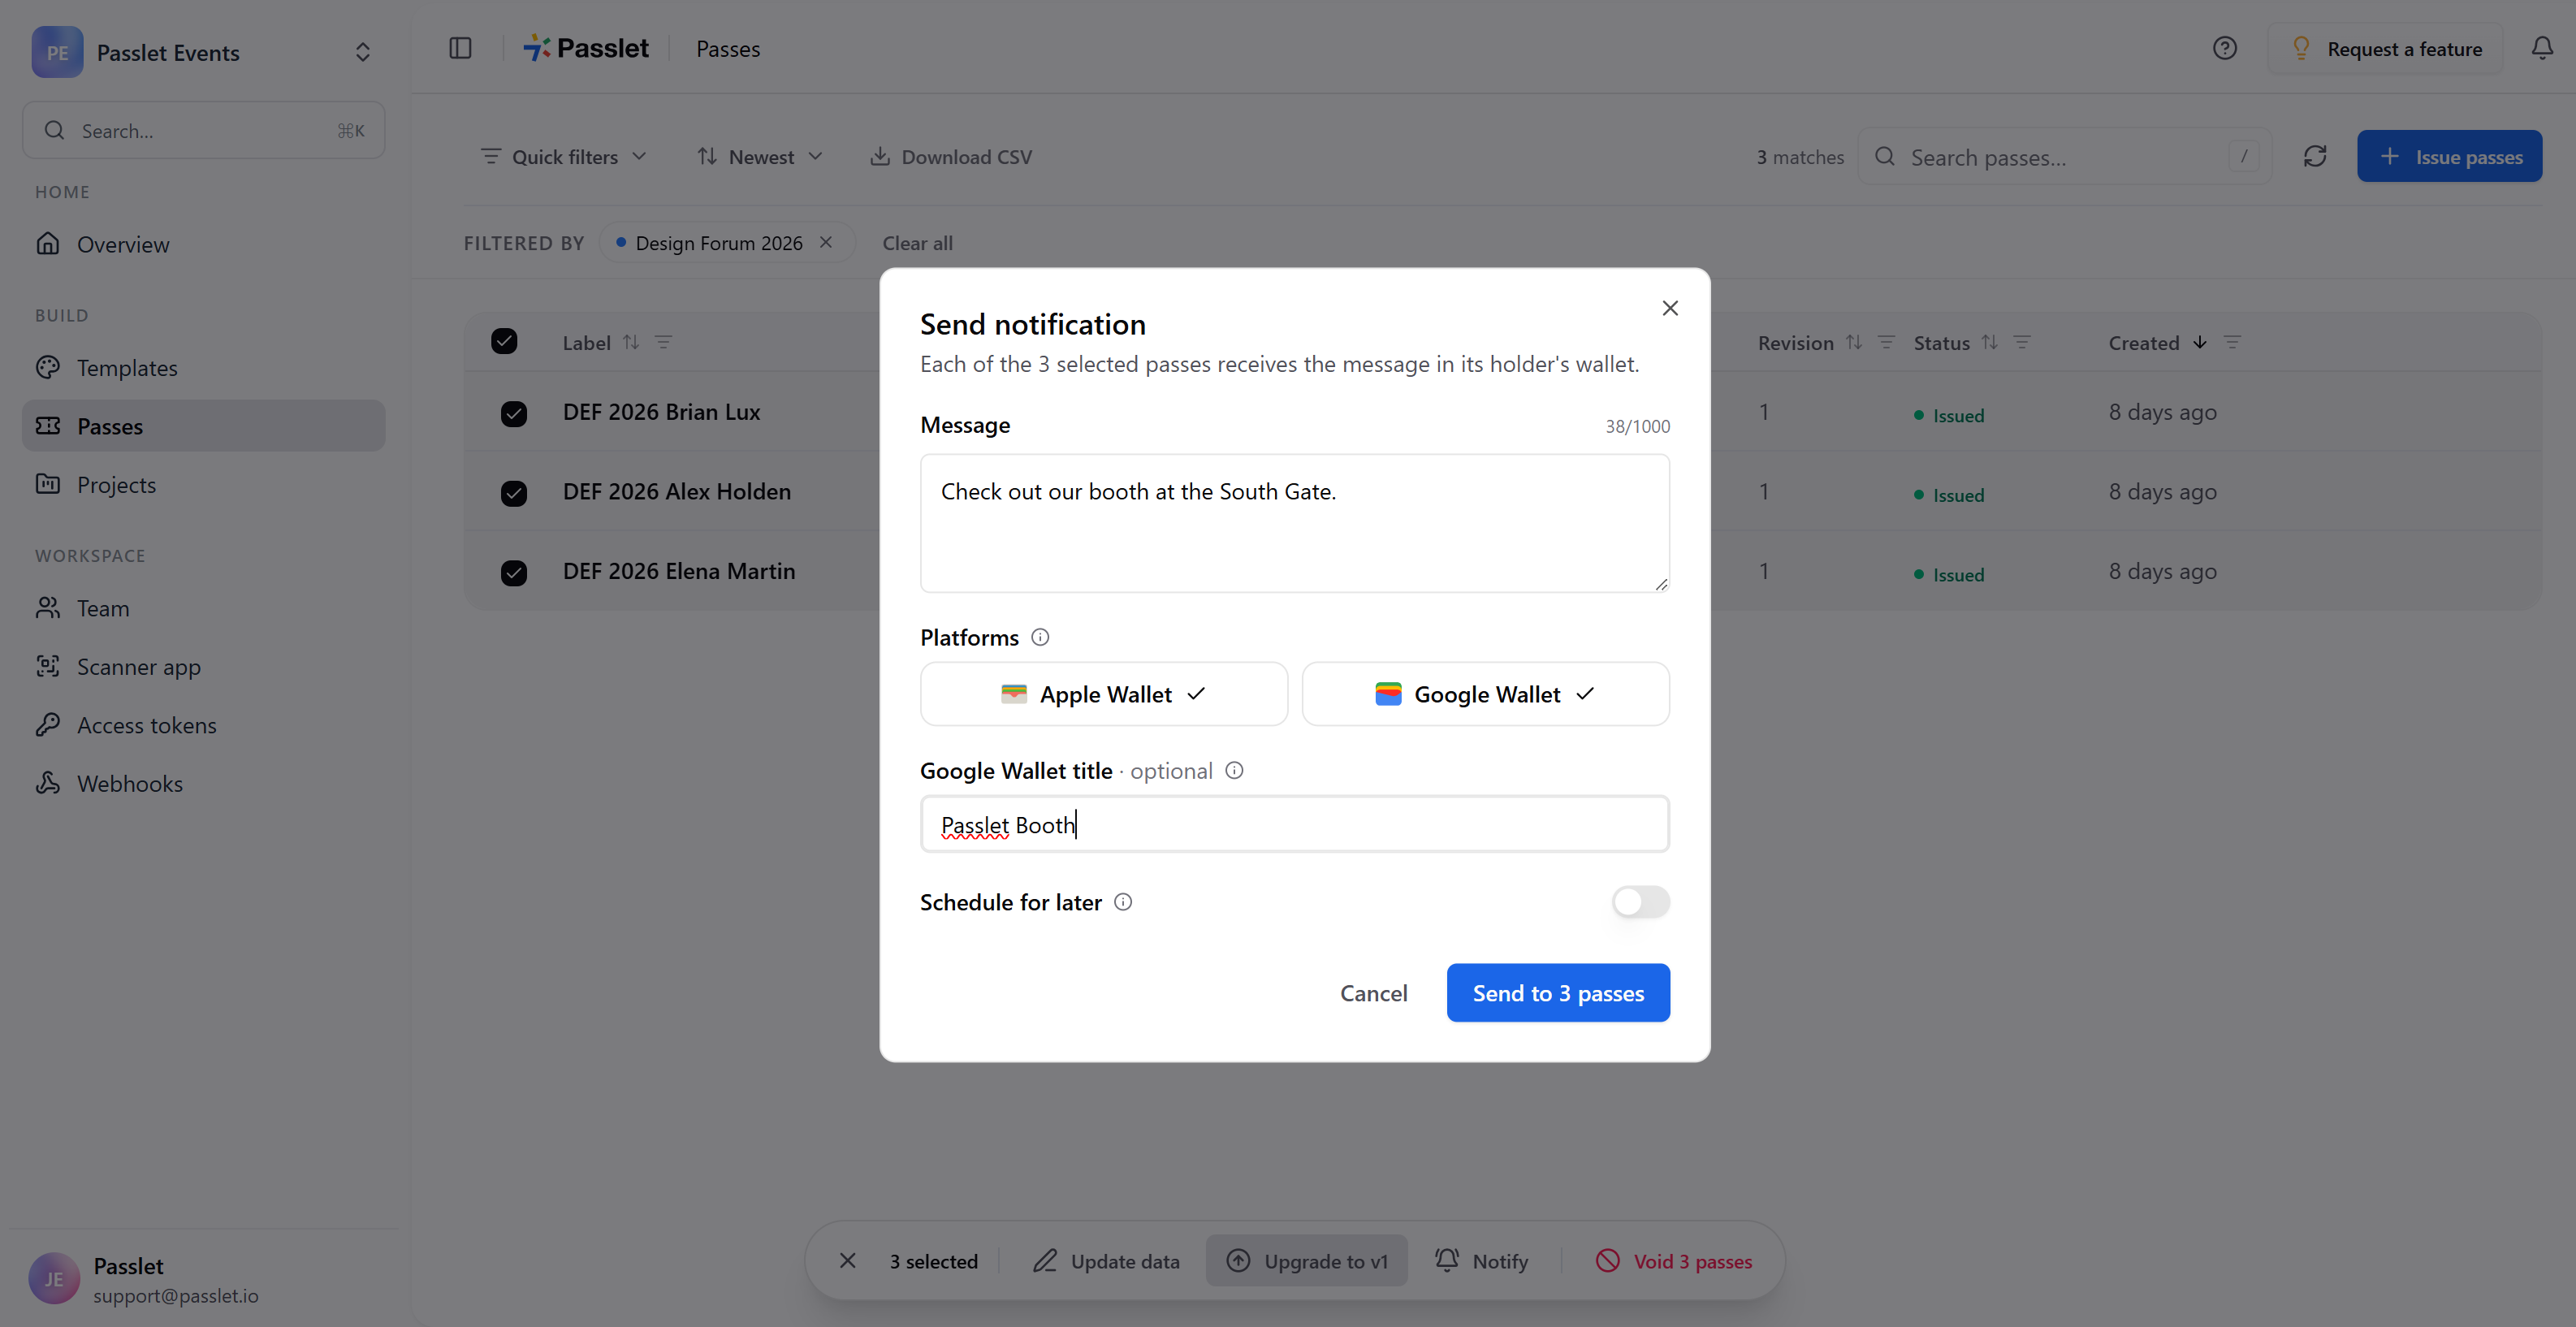Image resolution: width=2576 pixels, height=1327 pixels.
Task: Filter the Status column
Action: (2022, 342)
